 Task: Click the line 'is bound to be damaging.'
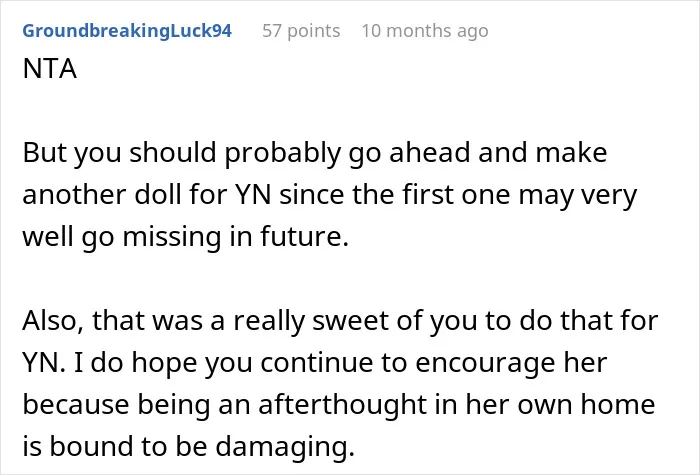coord(188,446)
